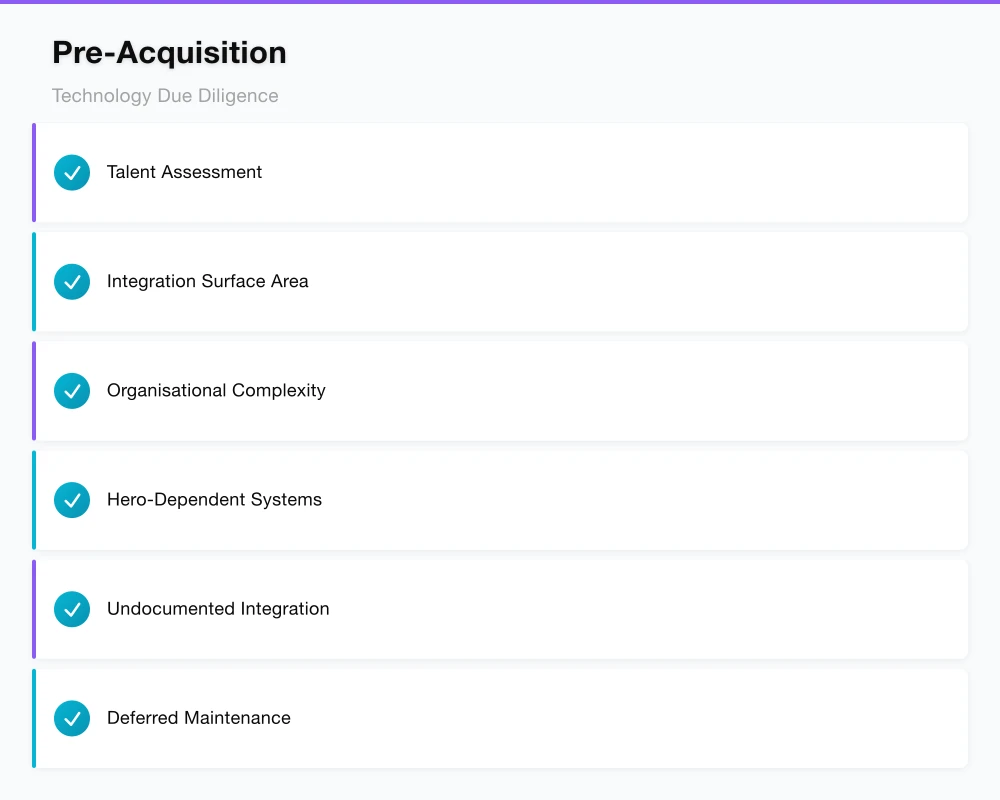
Task: Select the Technology Due Diligence subtitle
Action: pyautogui.click(x=165, y=95)
